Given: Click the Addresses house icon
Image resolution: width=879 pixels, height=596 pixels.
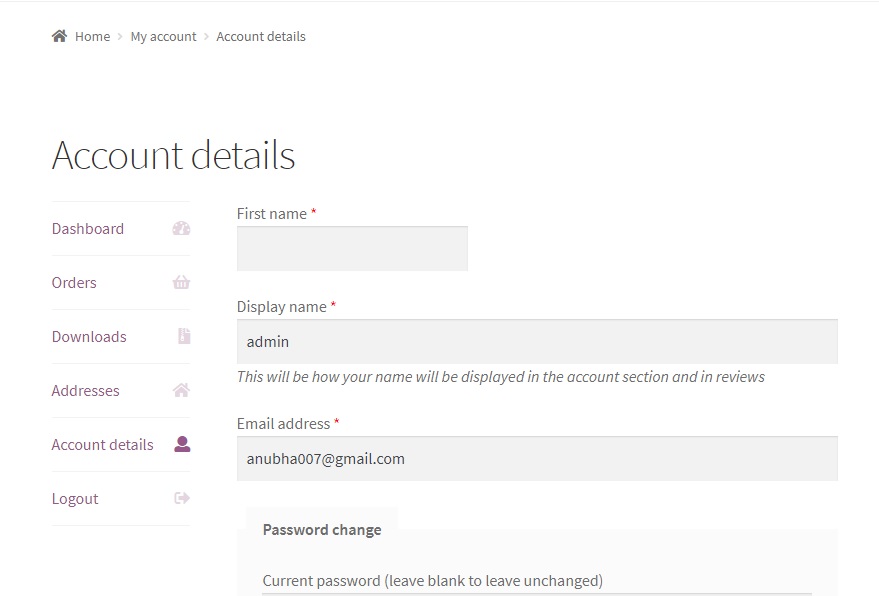Looking at the screenshot, I should tap(181, 390).
